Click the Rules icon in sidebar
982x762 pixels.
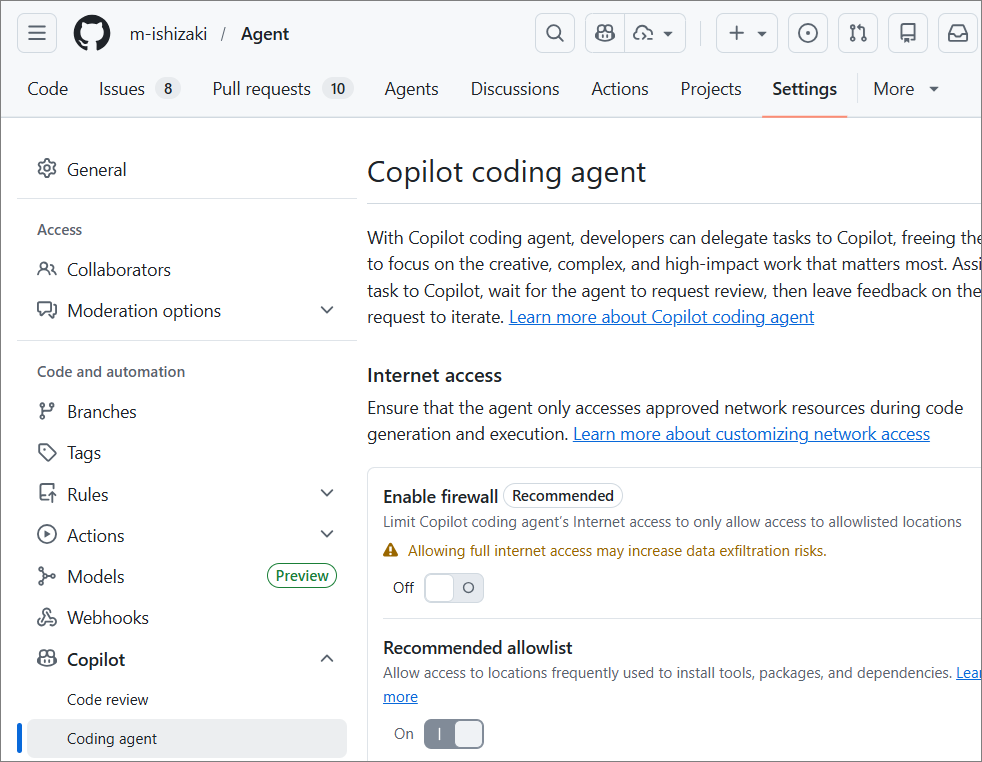pyautogui.click(x=47, y=493)
